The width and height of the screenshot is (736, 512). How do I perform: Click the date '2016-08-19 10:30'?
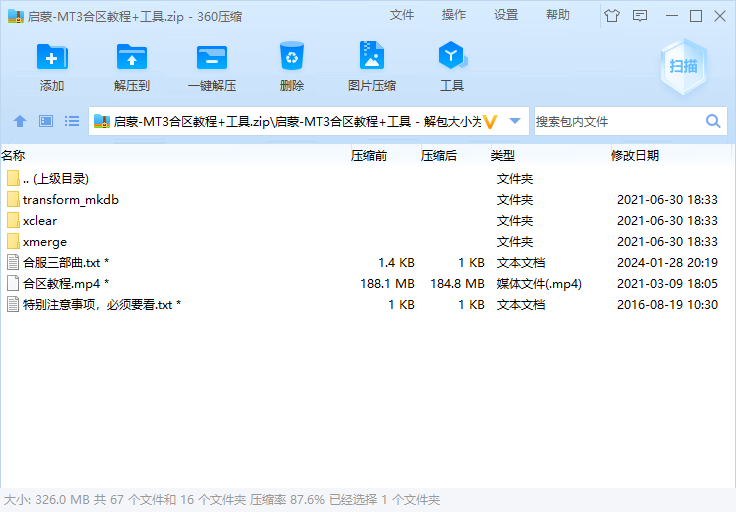(667, 305)
